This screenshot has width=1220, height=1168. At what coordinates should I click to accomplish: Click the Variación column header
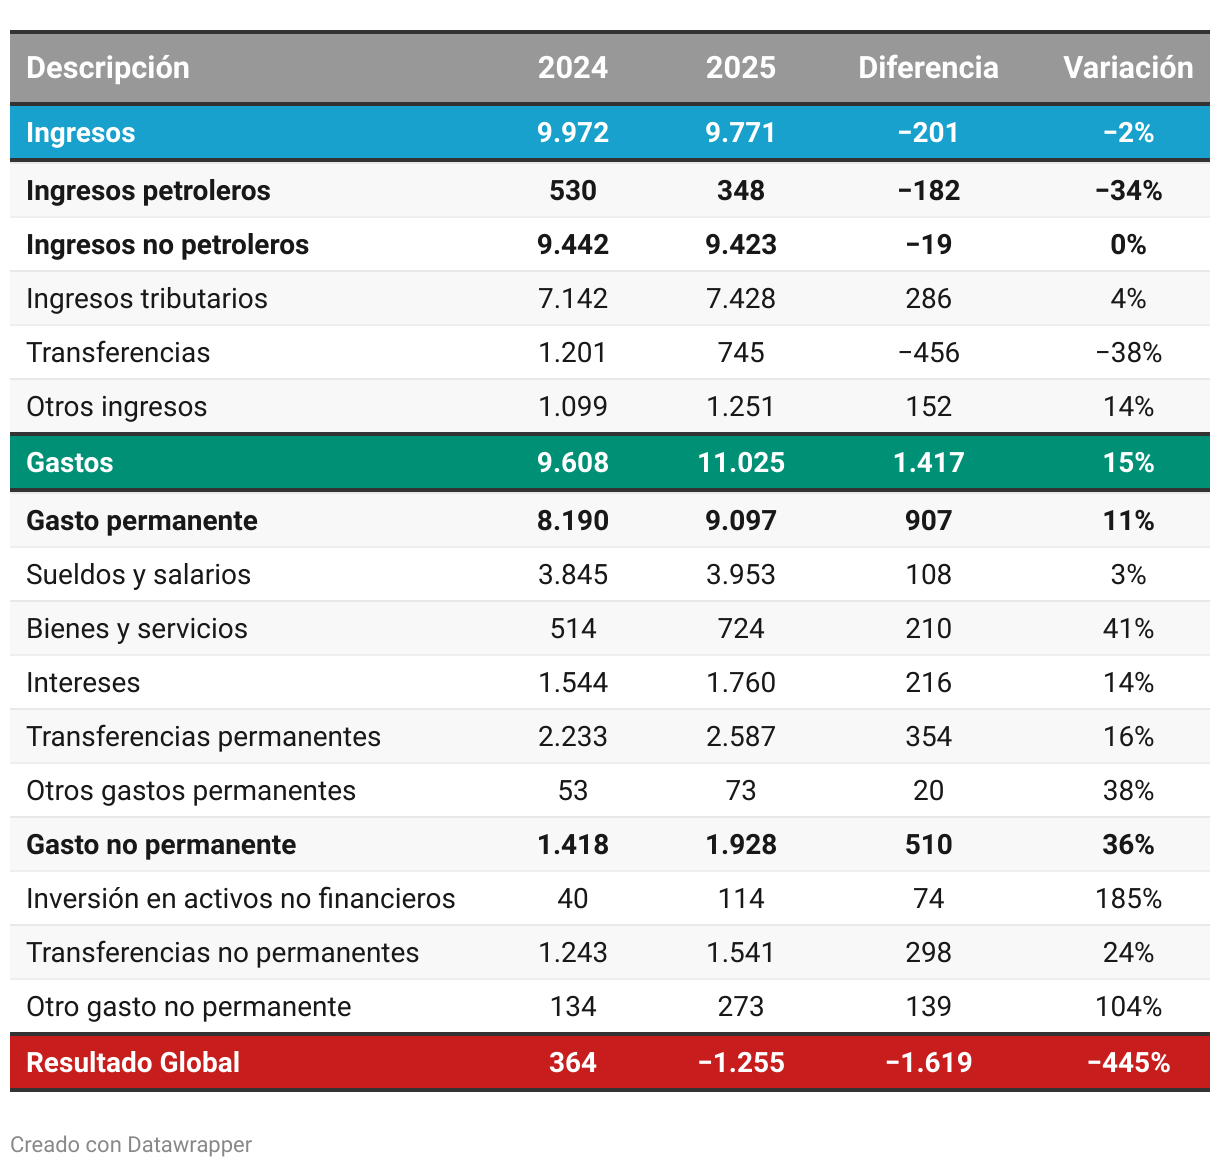1128,68
